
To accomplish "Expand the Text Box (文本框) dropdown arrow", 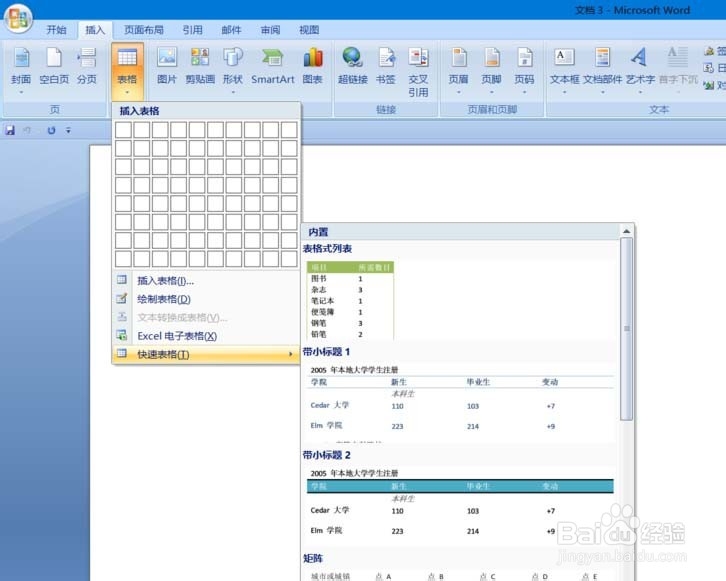I will tap(564, 92).
